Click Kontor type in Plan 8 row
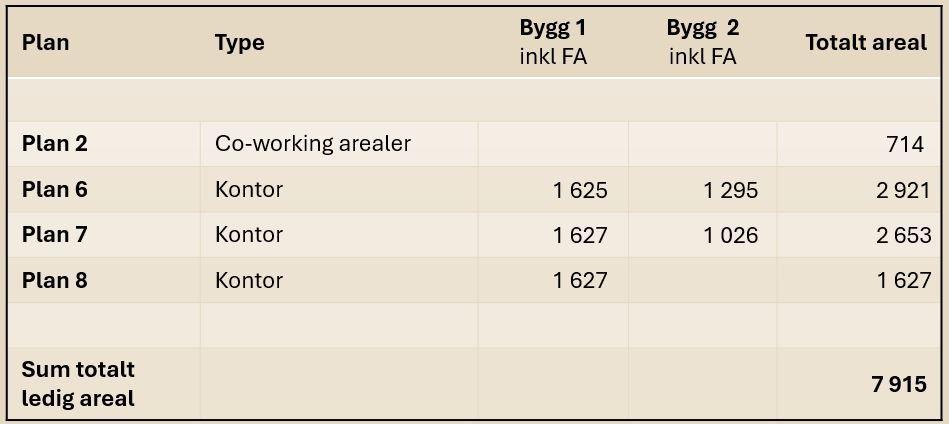 click(249, 281)
